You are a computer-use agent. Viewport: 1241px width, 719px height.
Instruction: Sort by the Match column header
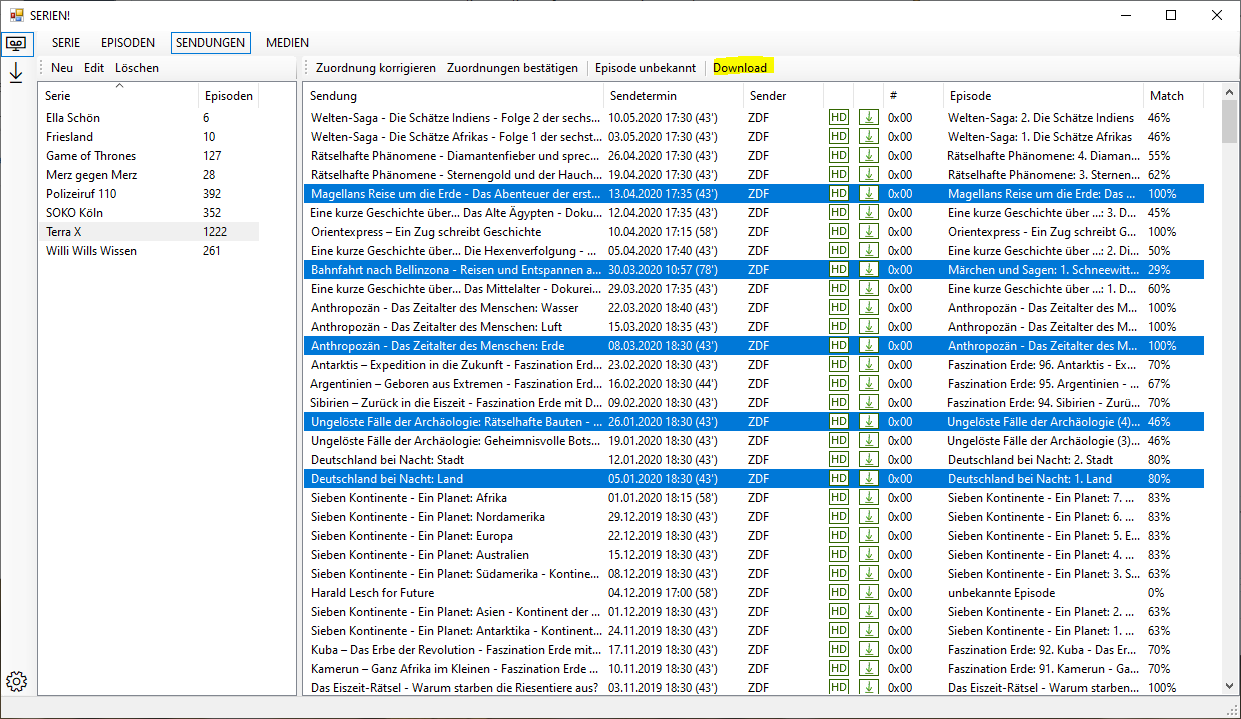coord(1166,96)
